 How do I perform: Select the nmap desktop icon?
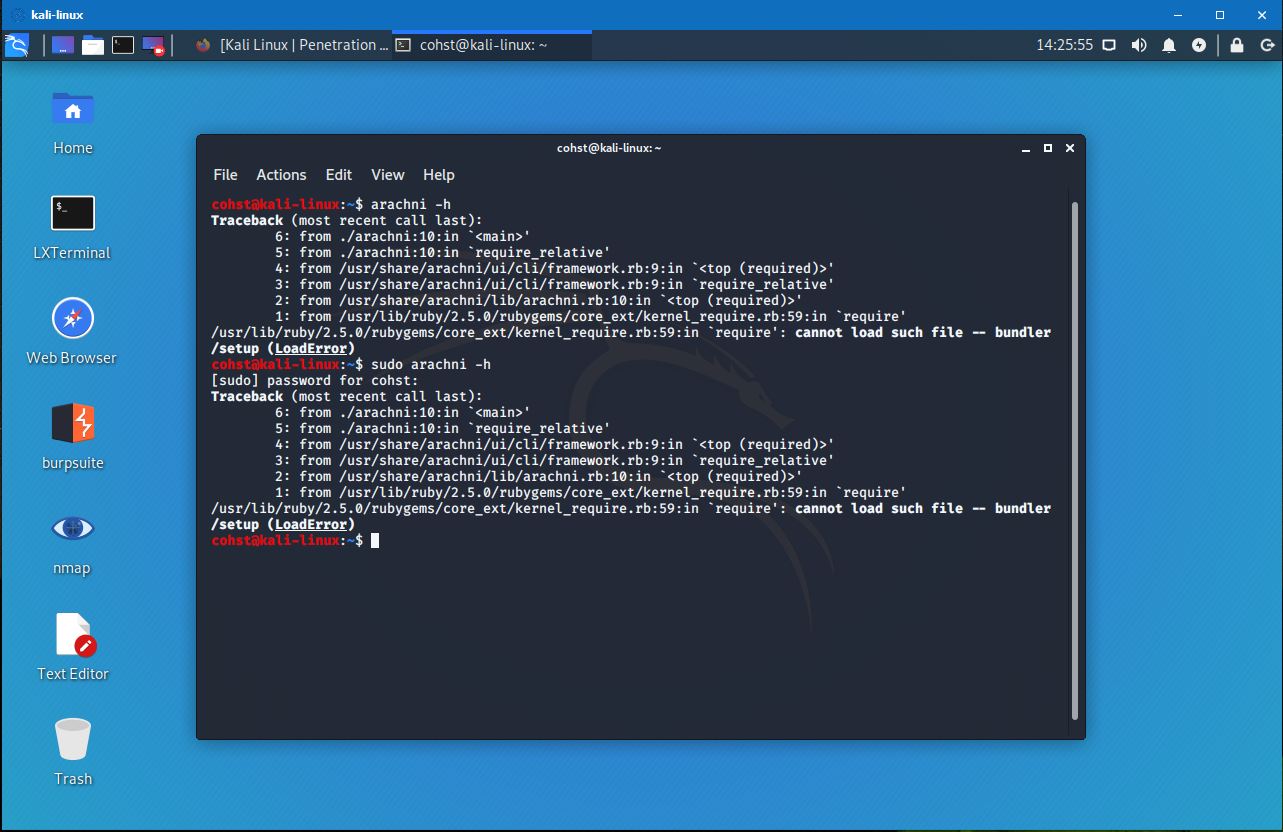click(x=72, y=529)
